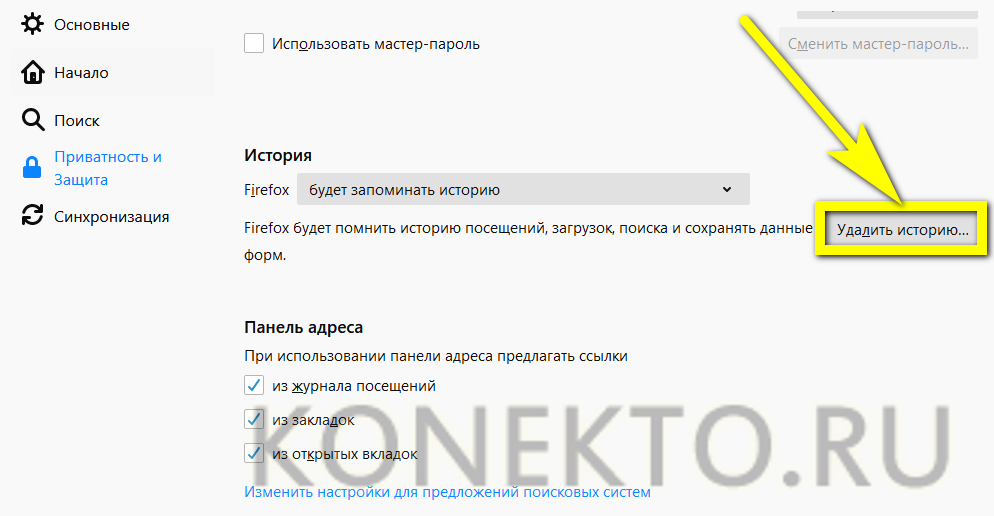994x516 pixels.
Task: Uncheck the из журнала посещений checkbox
Action: [254, 385]
